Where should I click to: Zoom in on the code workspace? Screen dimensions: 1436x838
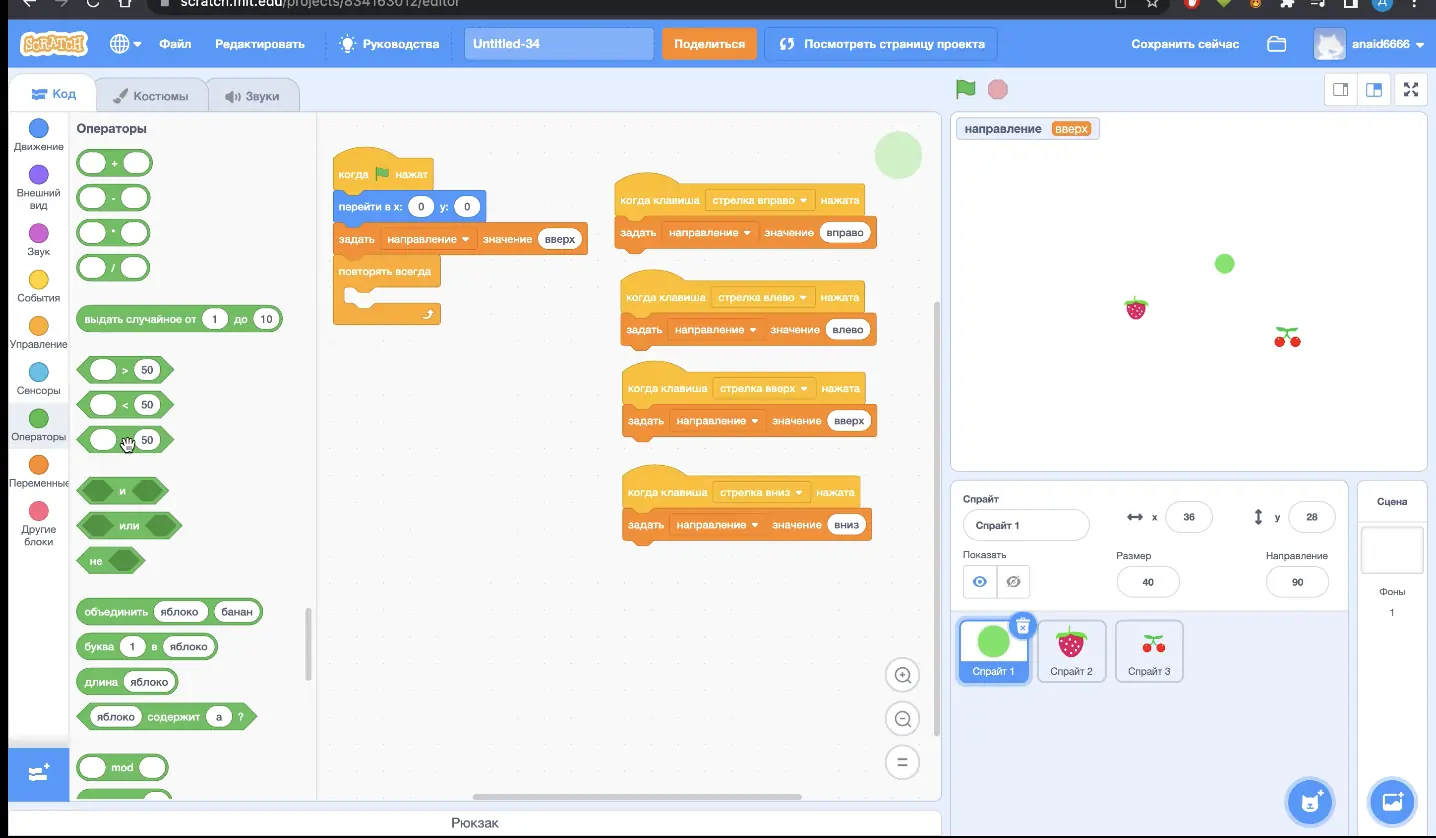coord(902,675)
